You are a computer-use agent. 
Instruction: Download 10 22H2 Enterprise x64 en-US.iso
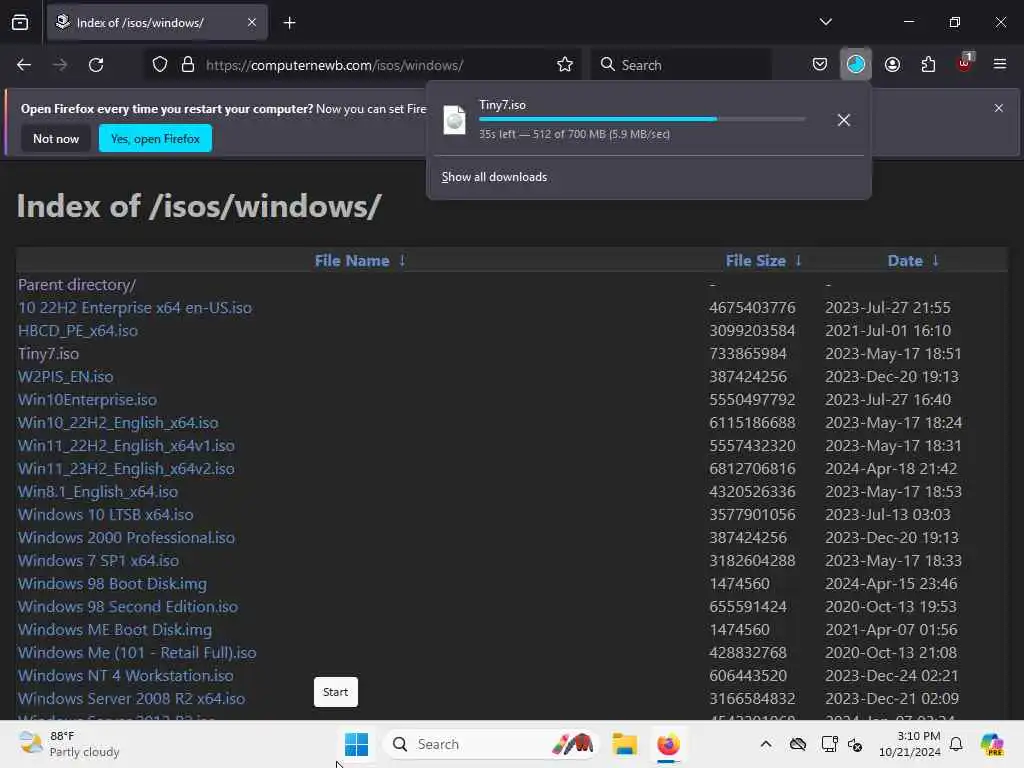[x=135, y=308]
